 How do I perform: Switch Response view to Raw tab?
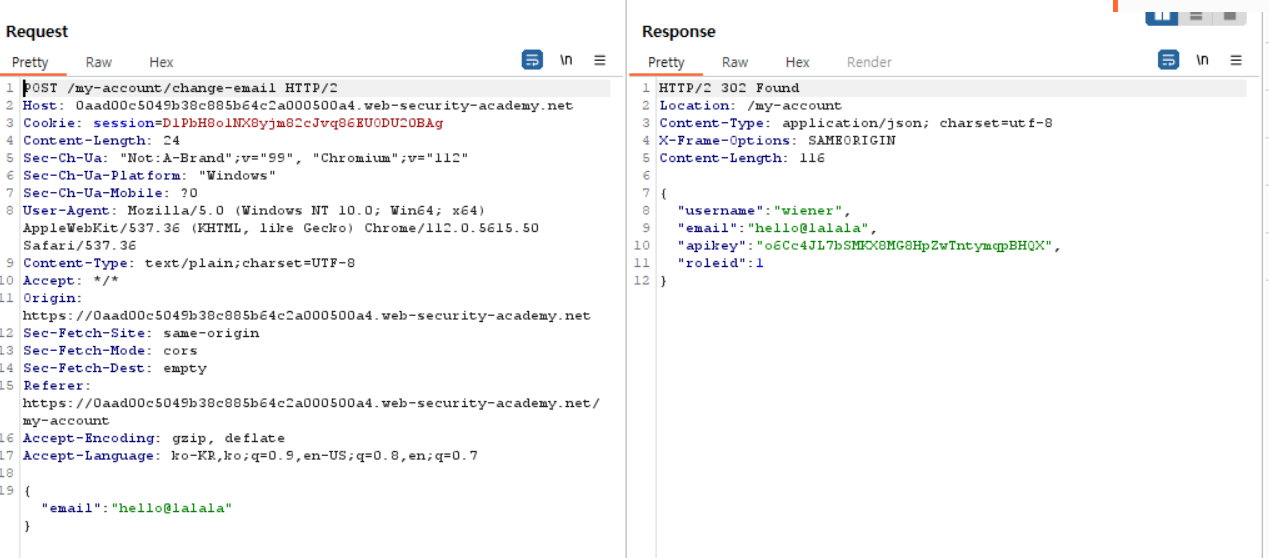[x=735, y=62]
